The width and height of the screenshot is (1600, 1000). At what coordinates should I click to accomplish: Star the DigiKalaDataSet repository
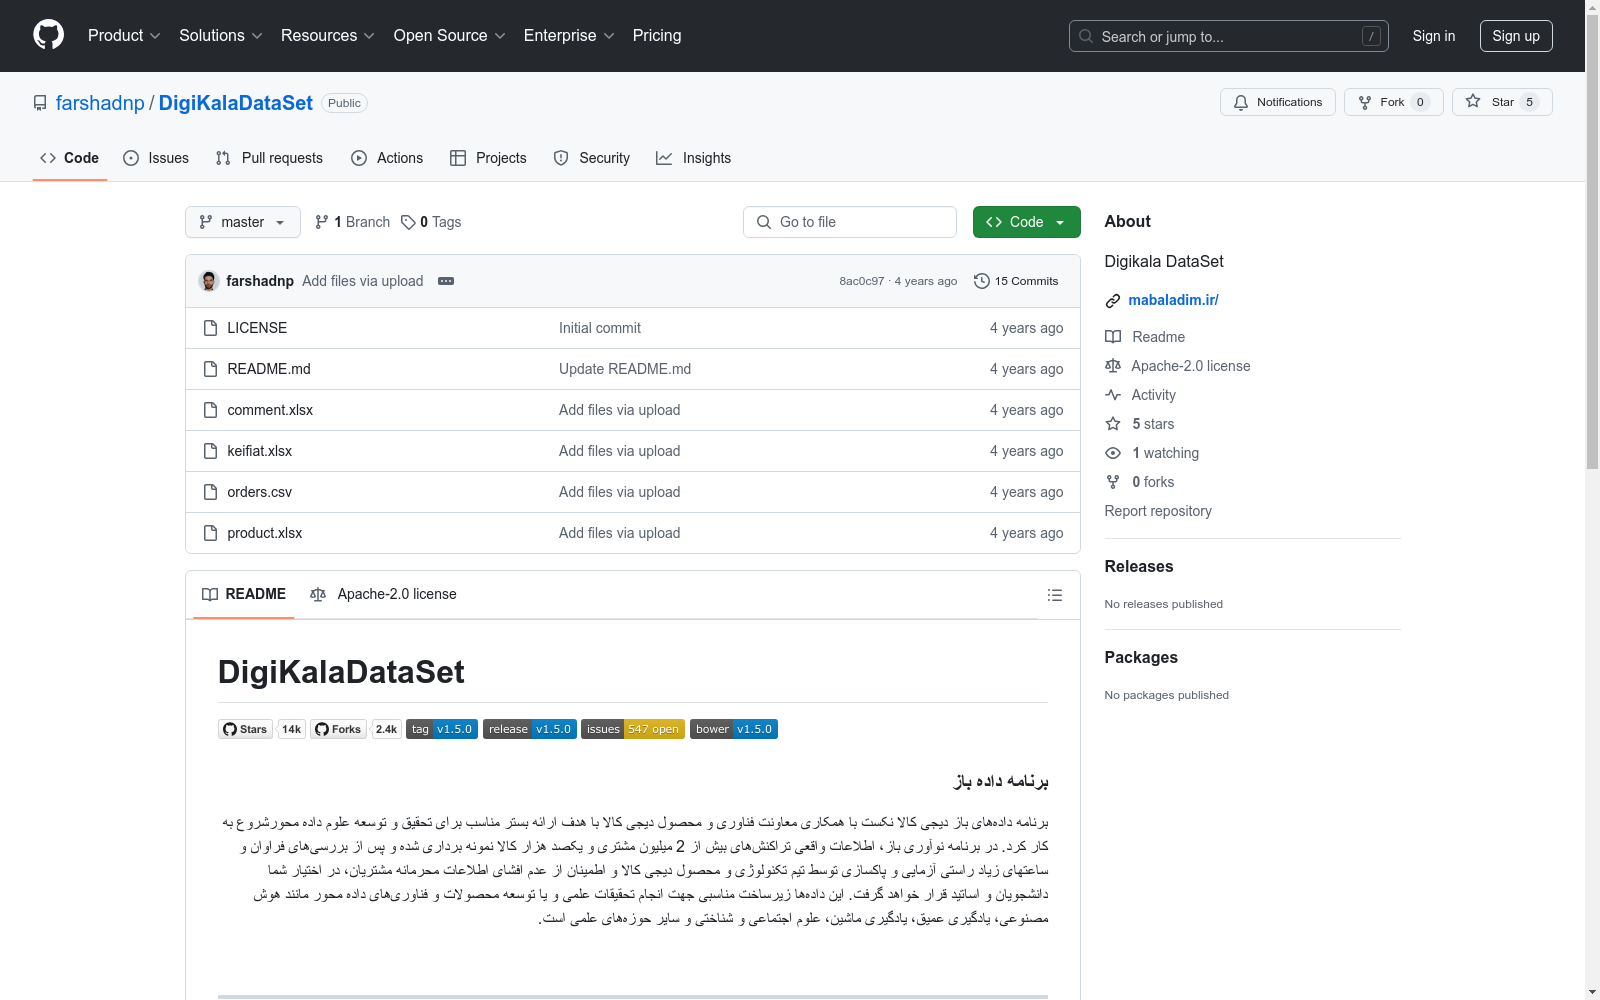click(x=1502, y=102)
